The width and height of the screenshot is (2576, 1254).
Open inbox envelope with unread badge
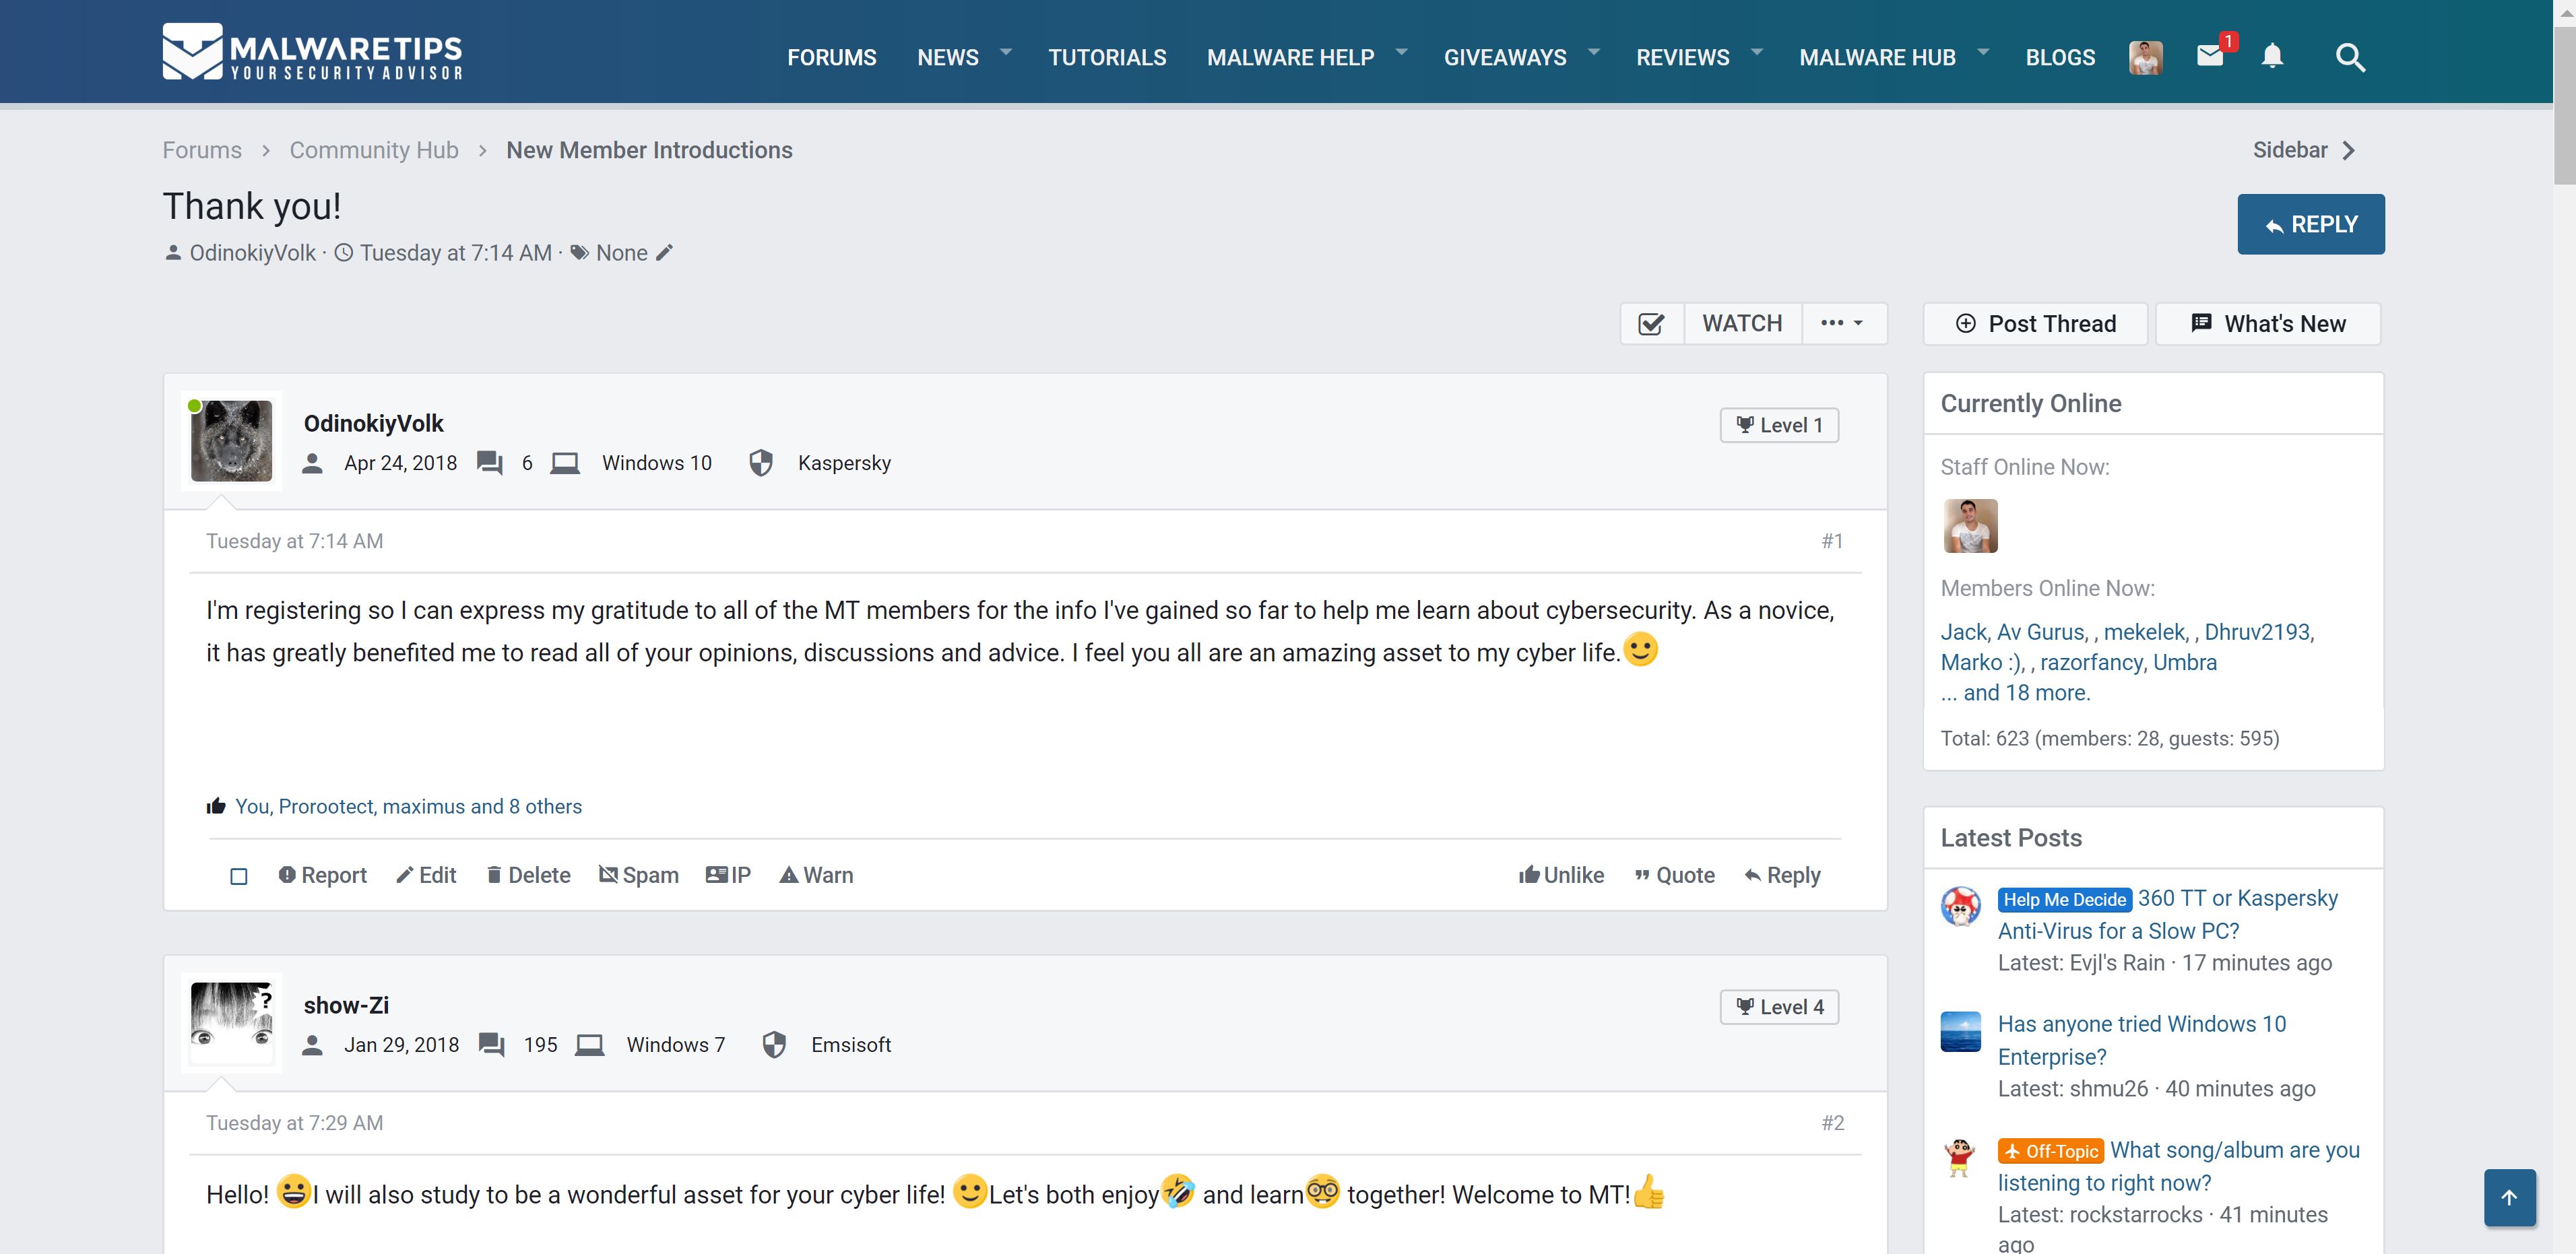coord(2210,56)
